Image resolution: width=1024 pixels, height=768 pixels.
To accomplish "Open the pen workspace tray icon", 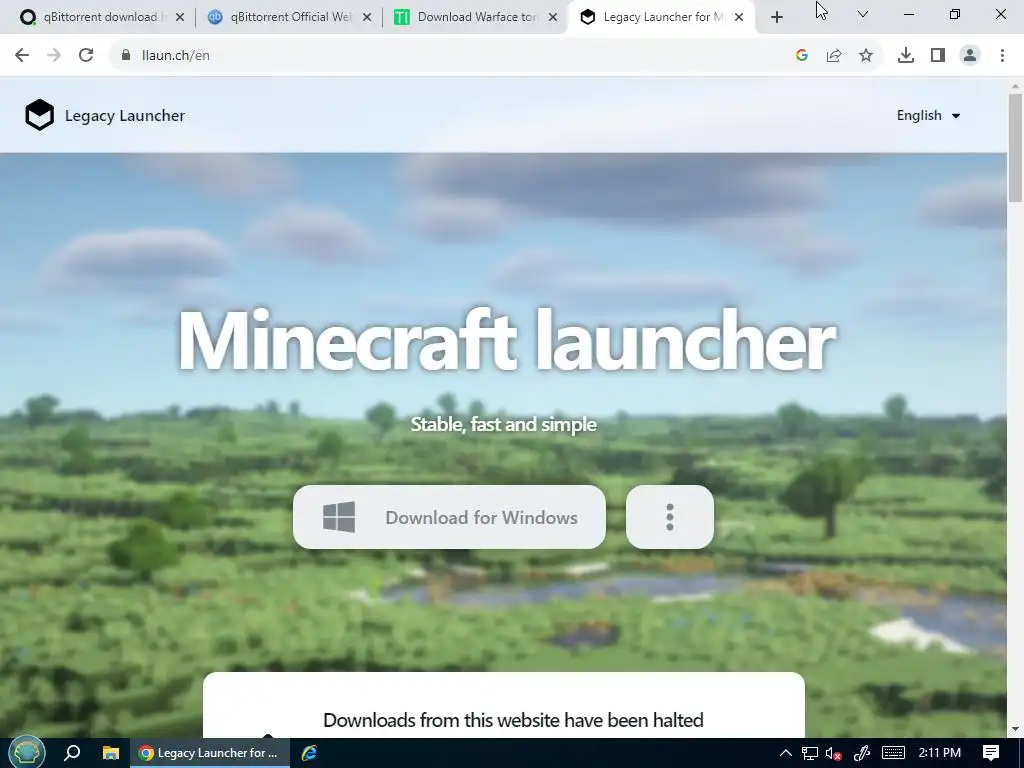I will pos(861,753).
